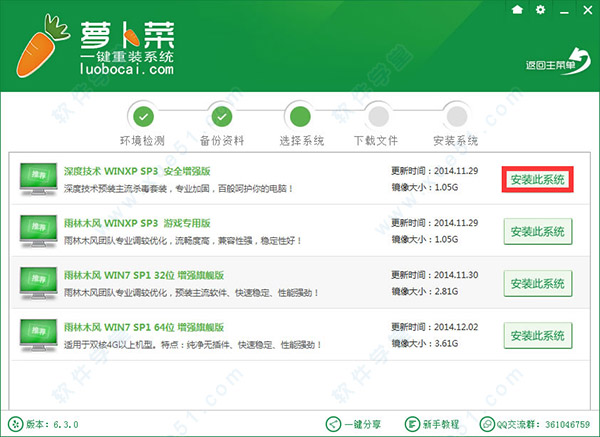Click the 下载文件 step grey circle
Screen dimensions: 600x437
coord(378,116)
